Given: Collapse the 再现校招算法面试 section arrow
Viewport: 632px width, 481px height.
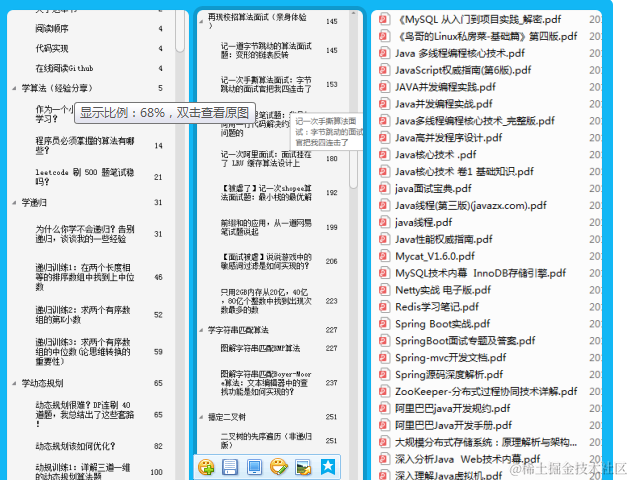Looking at the screenshot, I should 201,21.
